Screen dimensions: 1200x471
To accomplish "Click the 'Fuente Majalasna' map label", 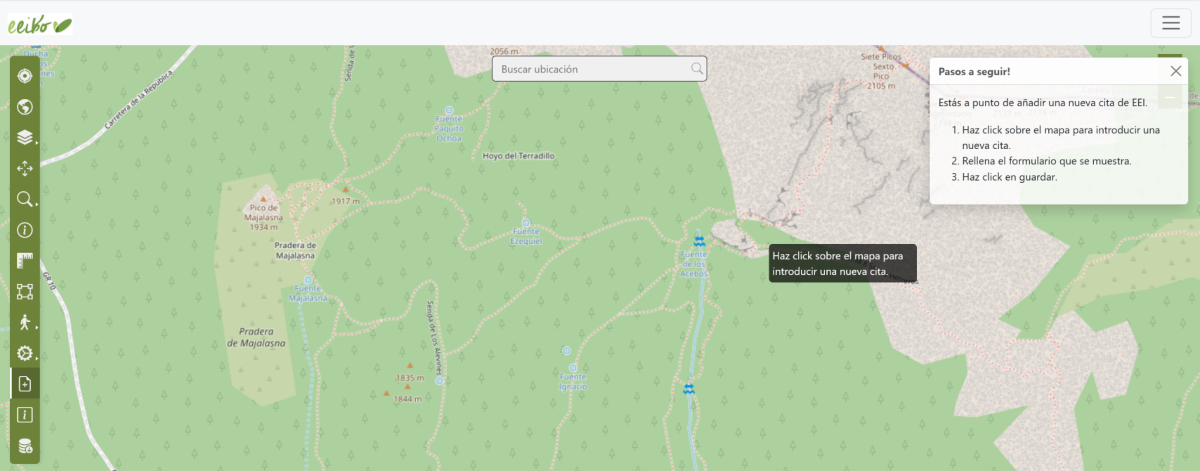I will point(308,294).
